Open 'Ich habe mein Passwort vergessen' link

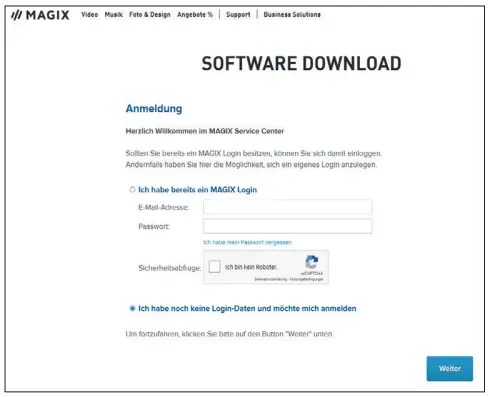pos(247,242)
